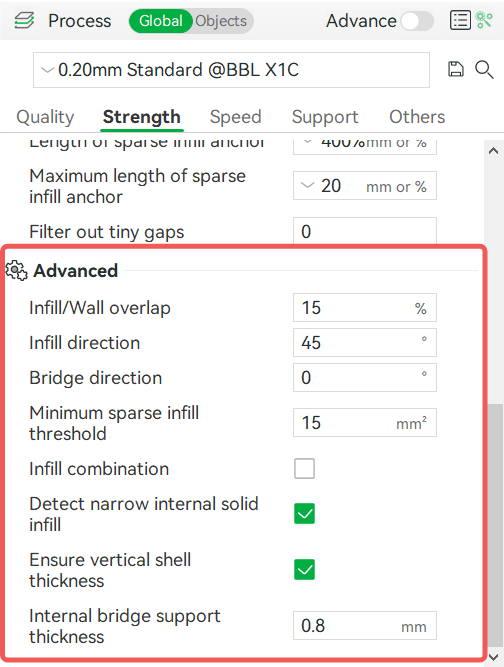The image size is (504, 667).
Task: Click the scrollbar down arrow
Action: click(x=493, y=656)
